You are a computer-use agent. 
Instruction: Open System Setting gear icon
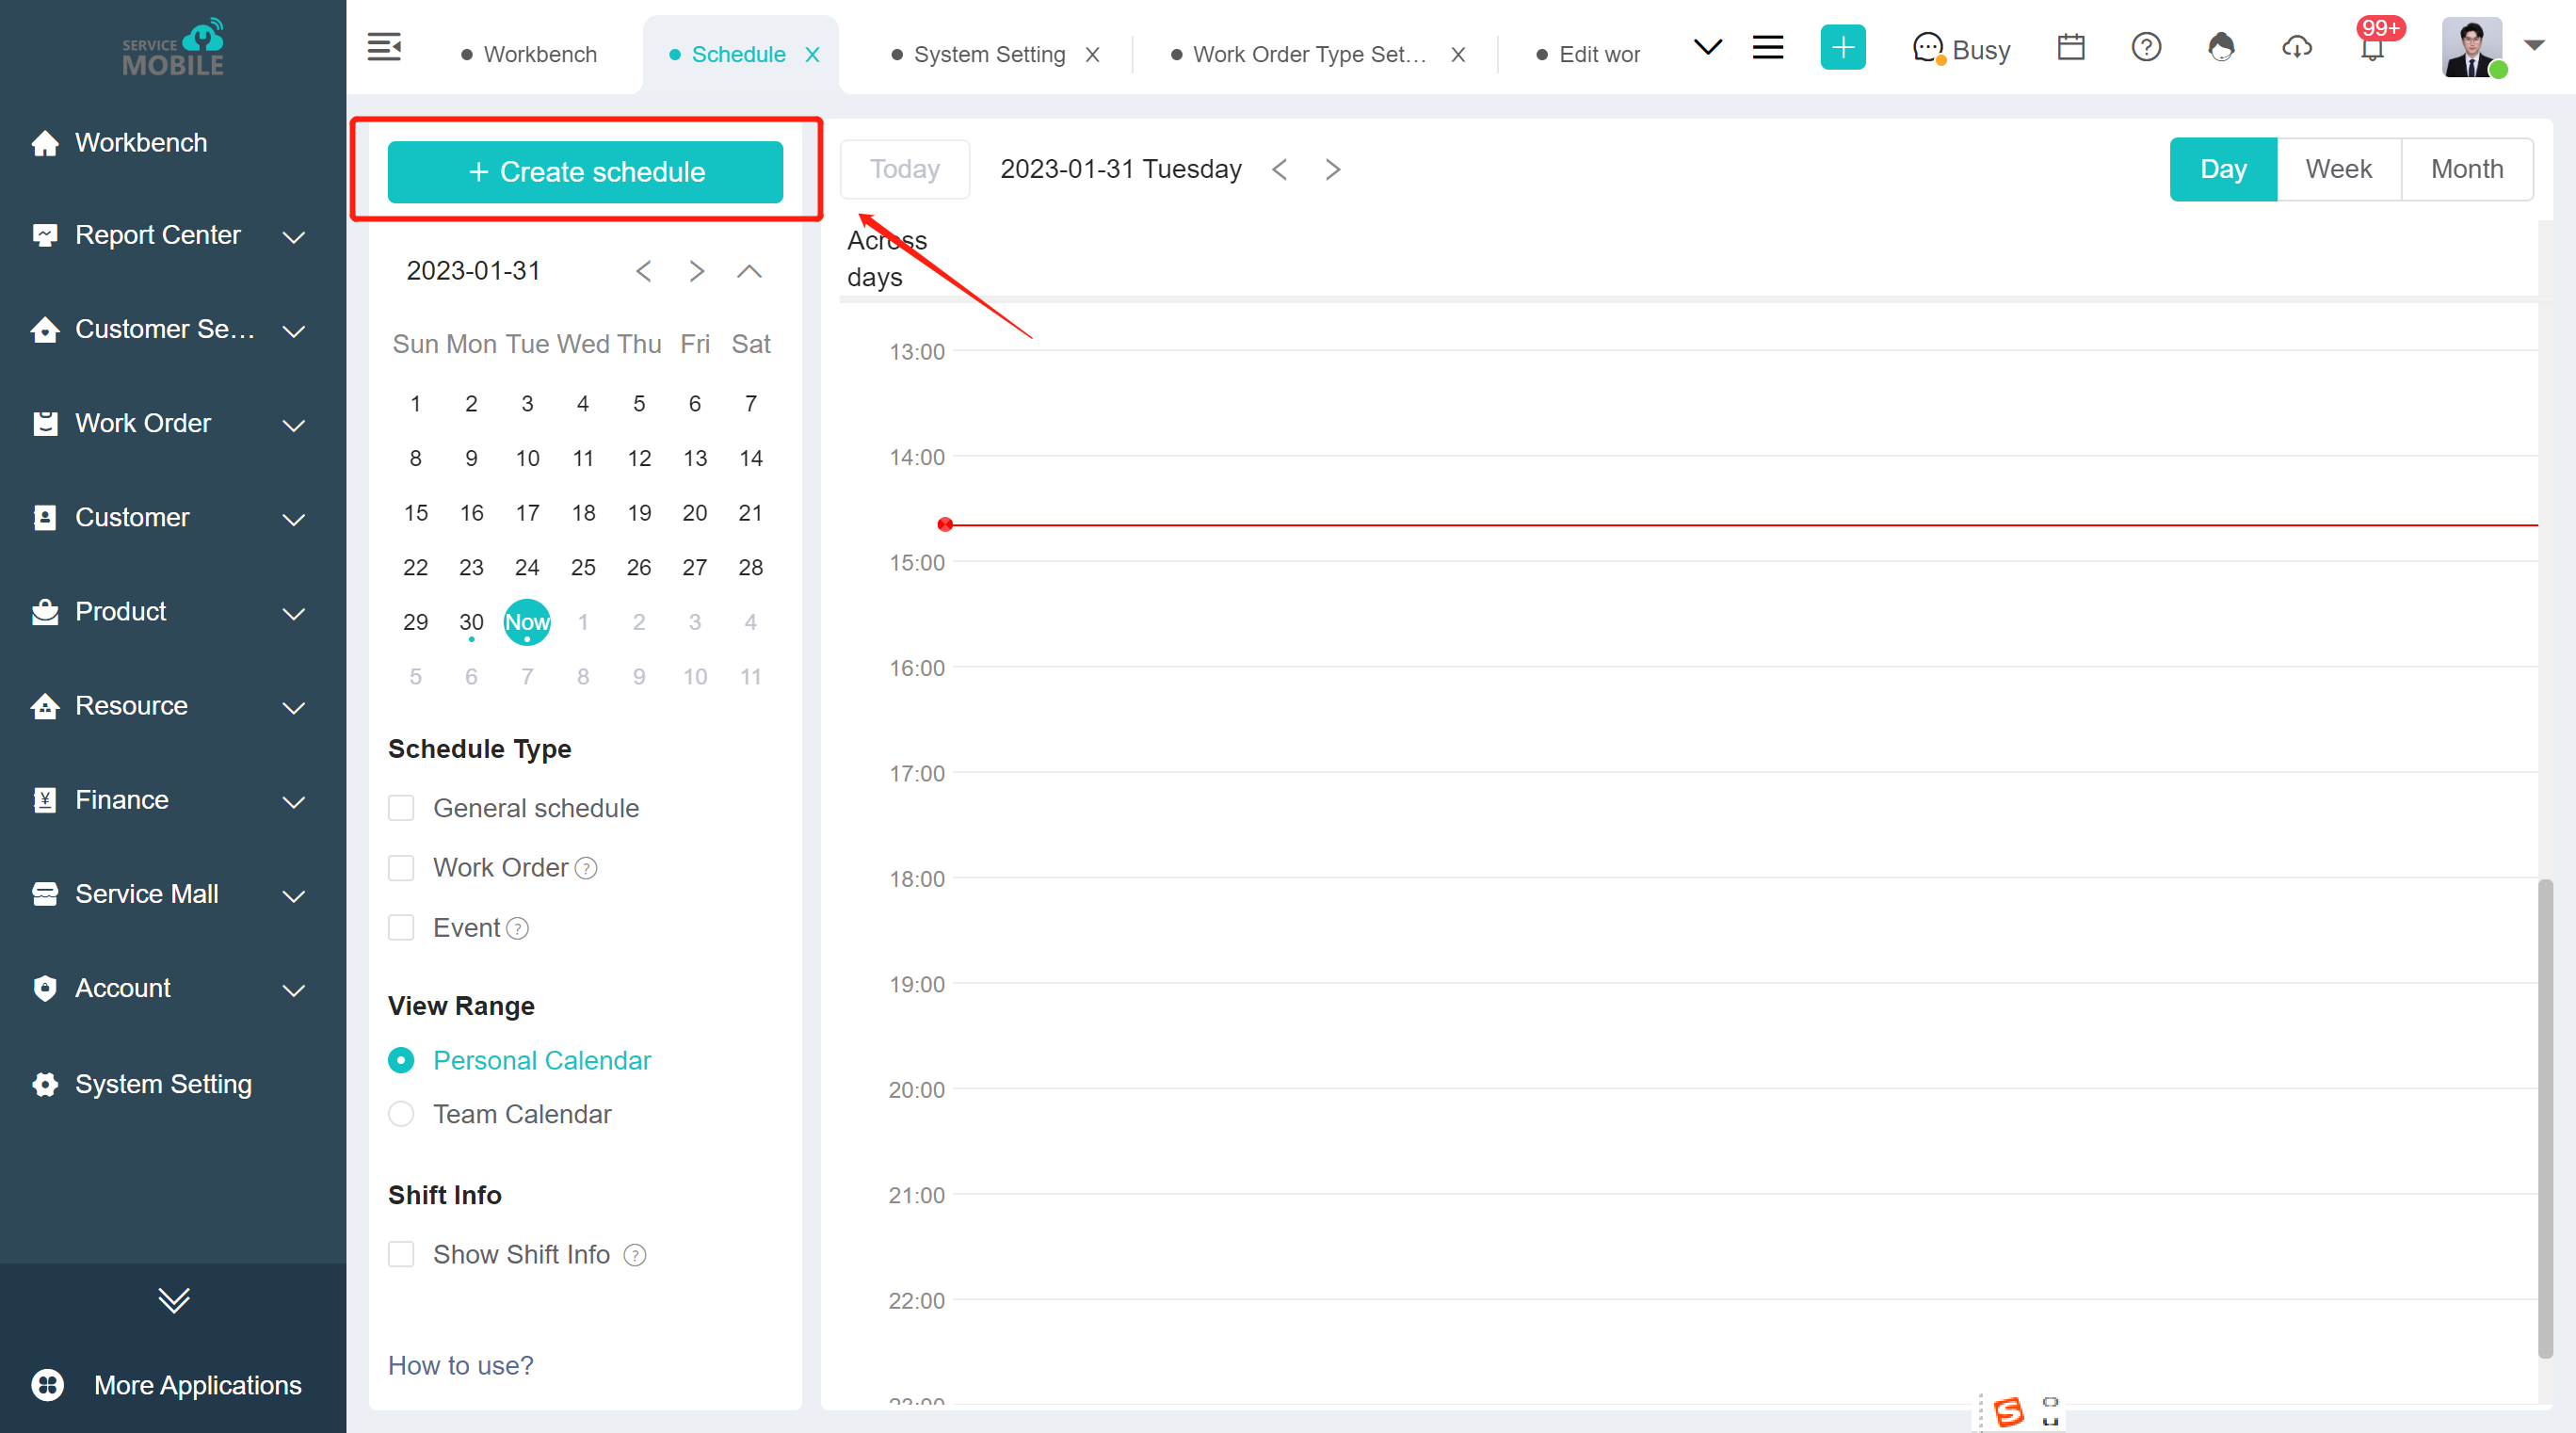45,1084
